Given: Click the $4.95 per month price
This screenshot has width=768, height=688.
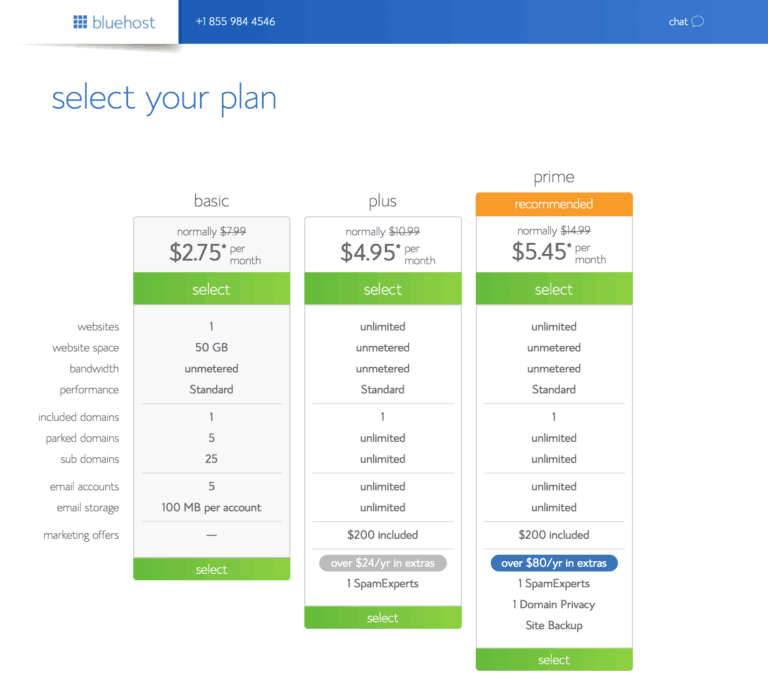Looking at the screenshot, I should (x=387, y=253).
